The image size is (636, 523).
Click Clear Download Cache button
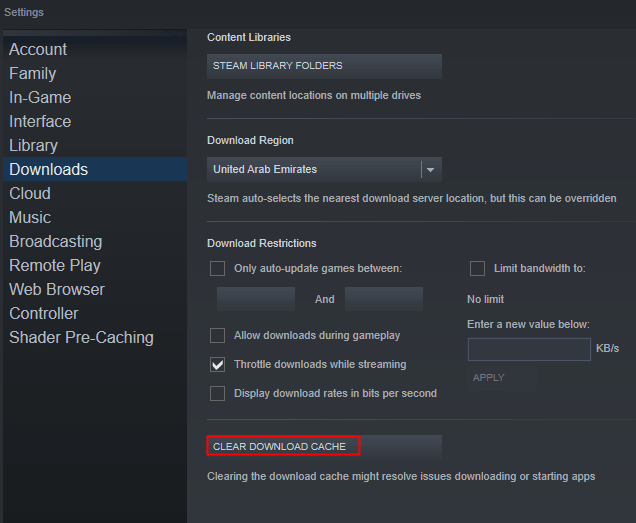point(324,446)
